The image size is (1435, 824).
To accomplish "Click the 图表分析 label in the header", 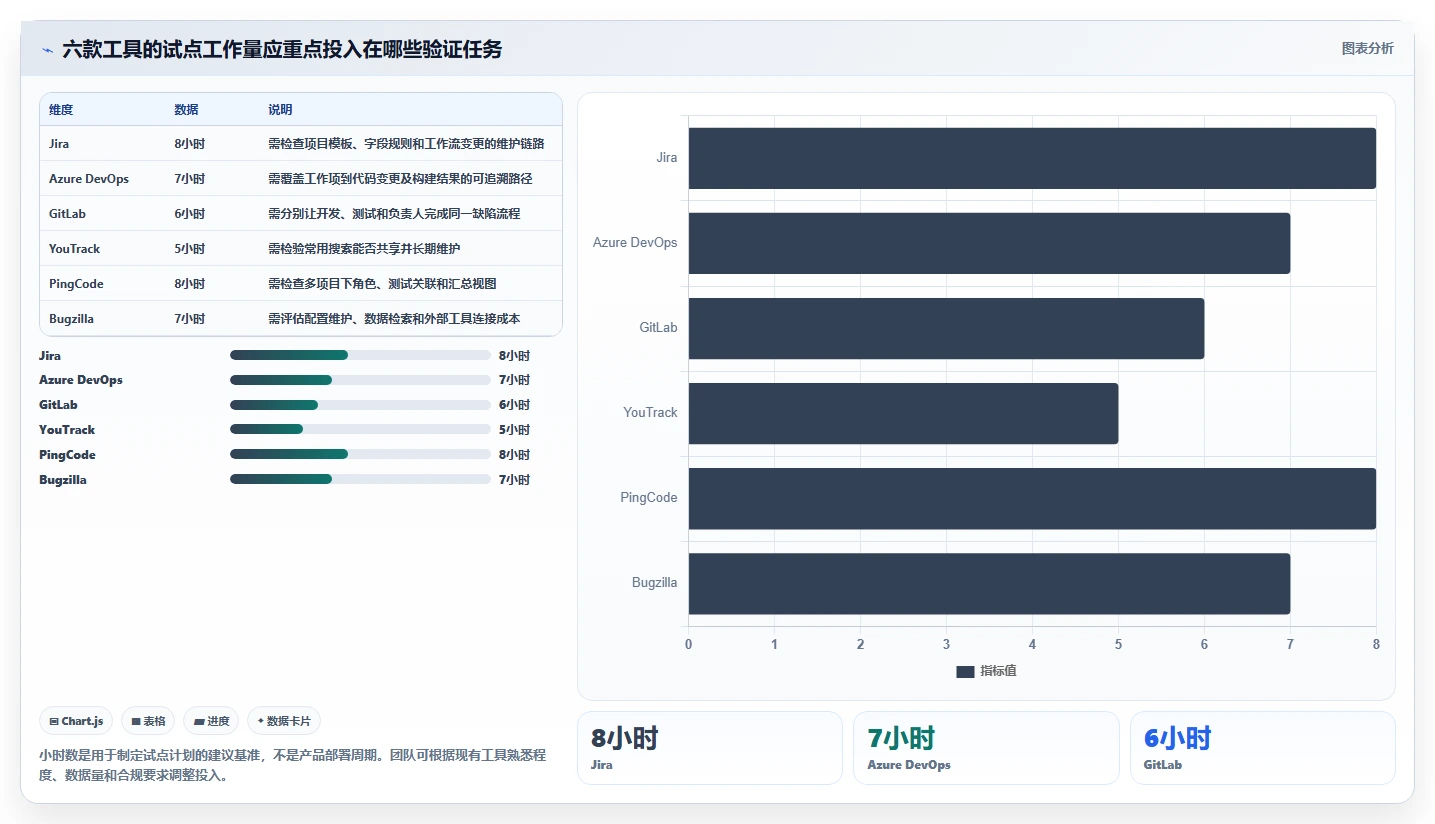I will point(1367,49).
